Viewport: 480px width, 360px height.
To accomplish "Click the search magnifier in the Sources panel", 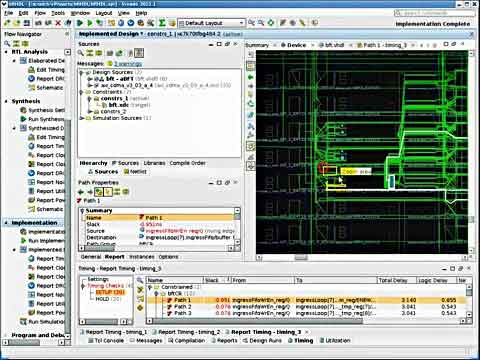I will point(81,53).
